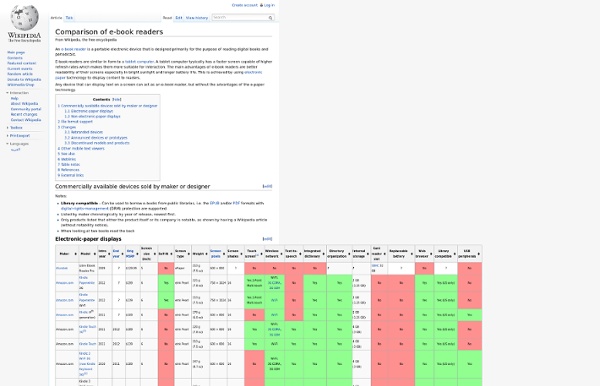Open the Featured content sidebar link

[21, 63]
